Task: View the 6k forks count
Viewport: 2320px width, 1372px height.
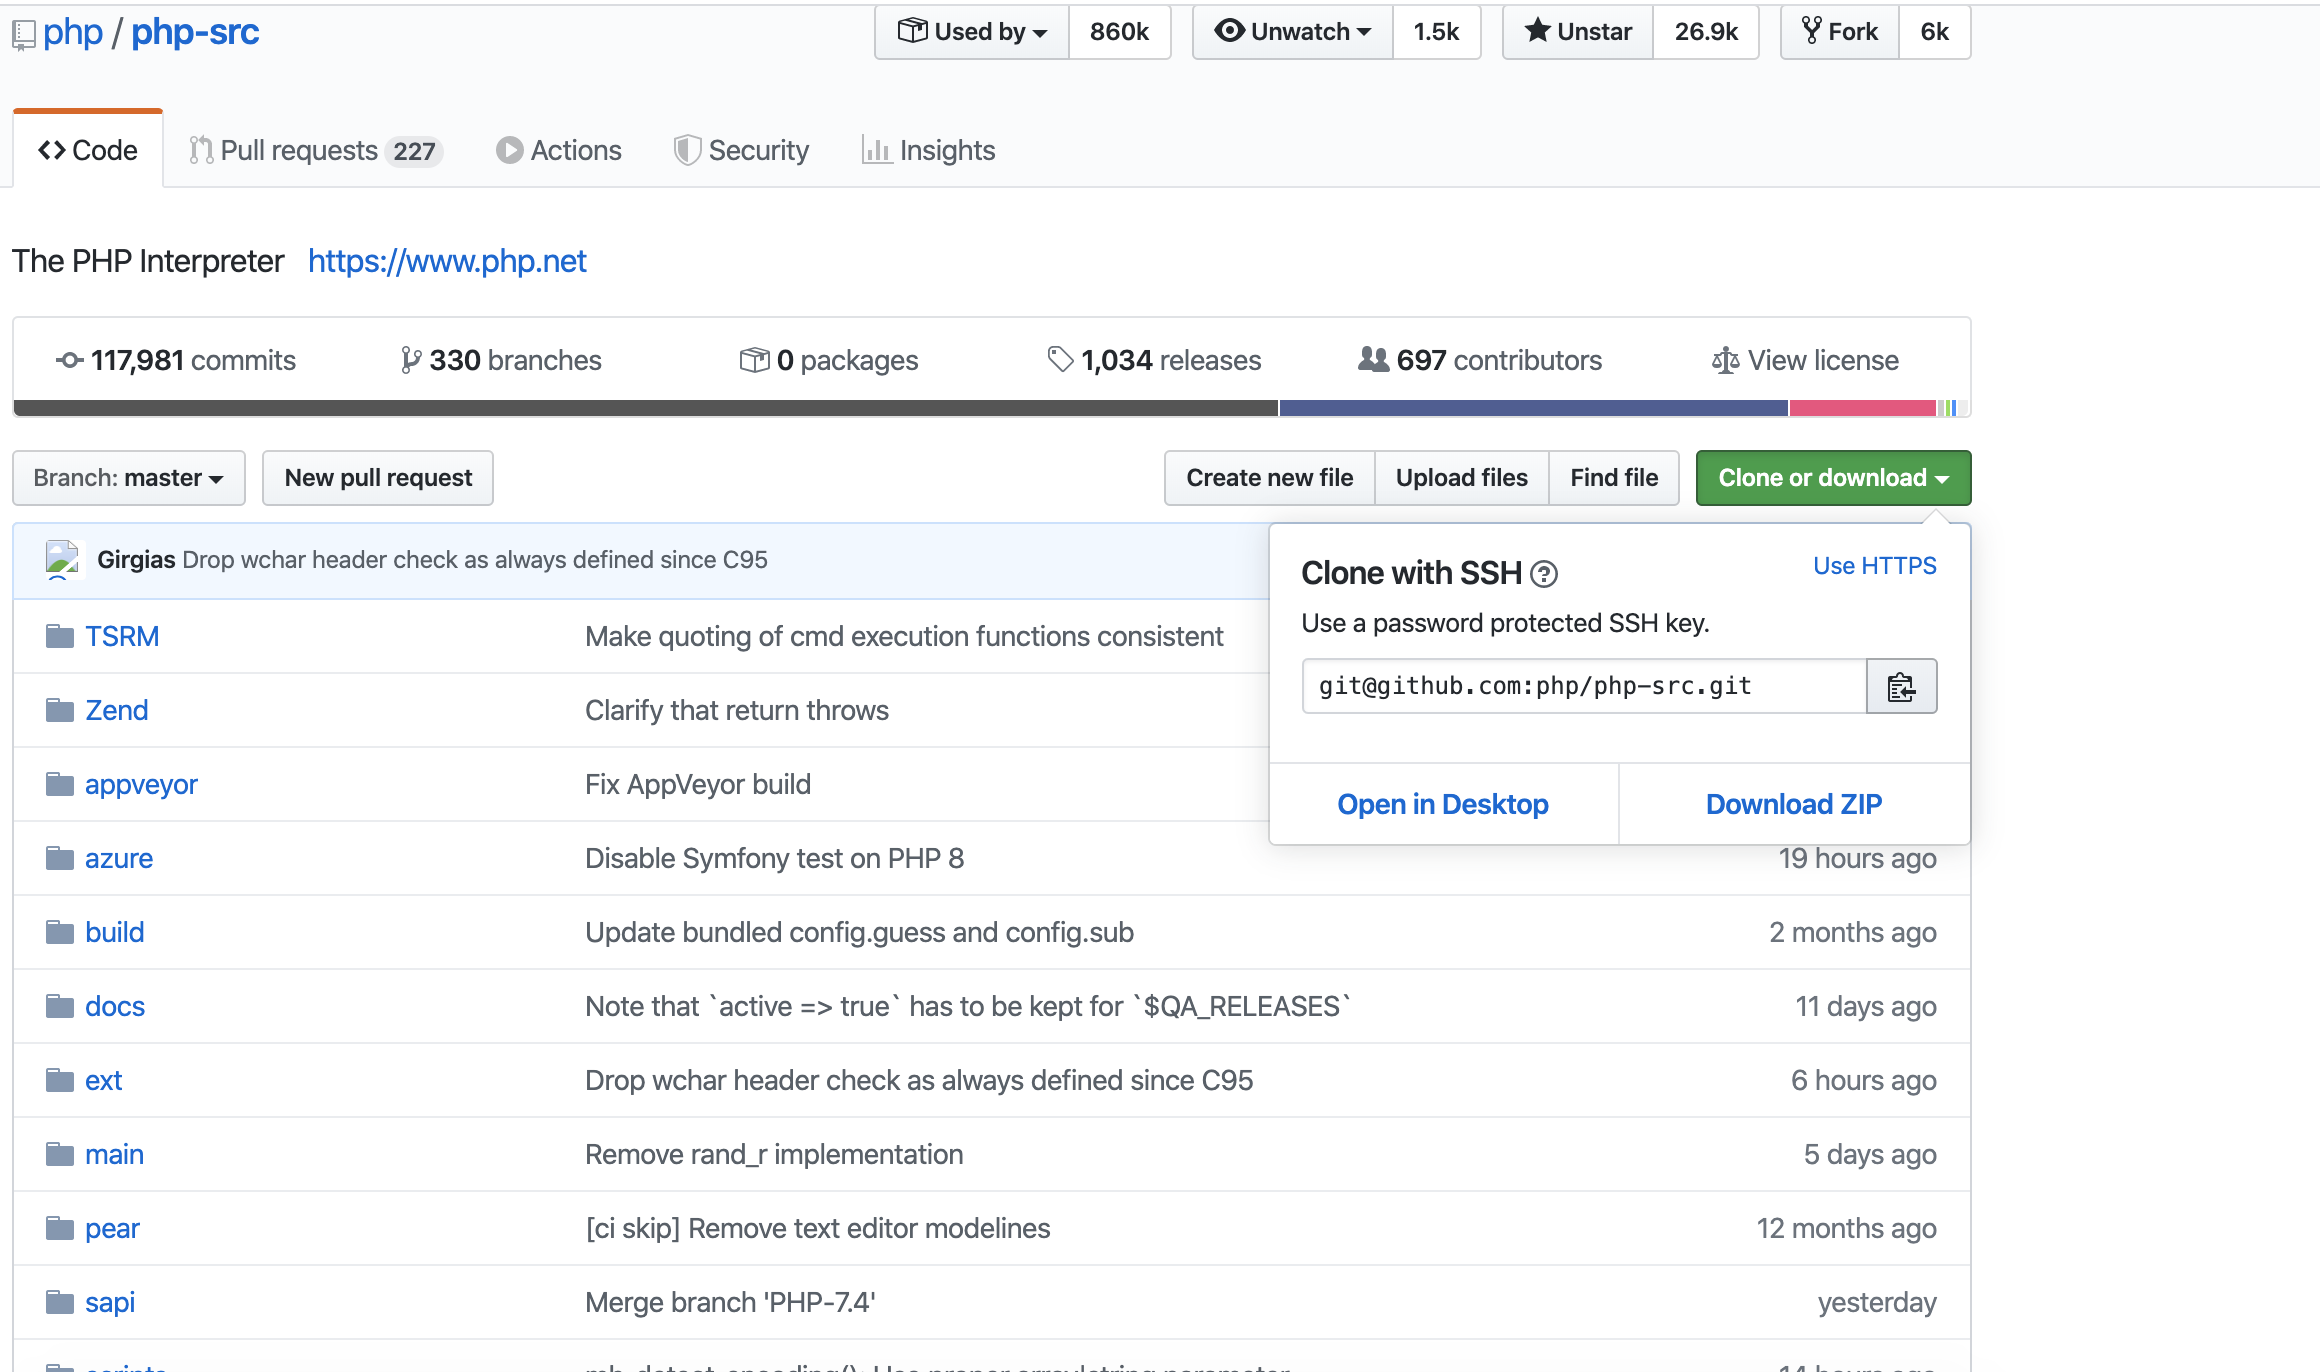Action: point(1934,32)
